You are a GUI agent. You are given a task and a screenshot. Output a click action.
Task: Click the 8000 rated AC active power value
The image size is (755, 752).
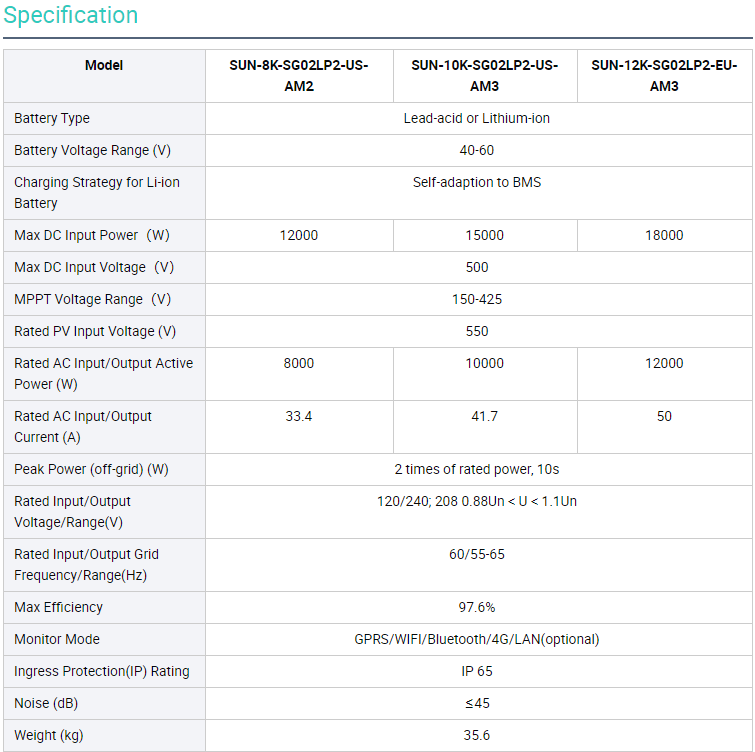pos(299,363)
